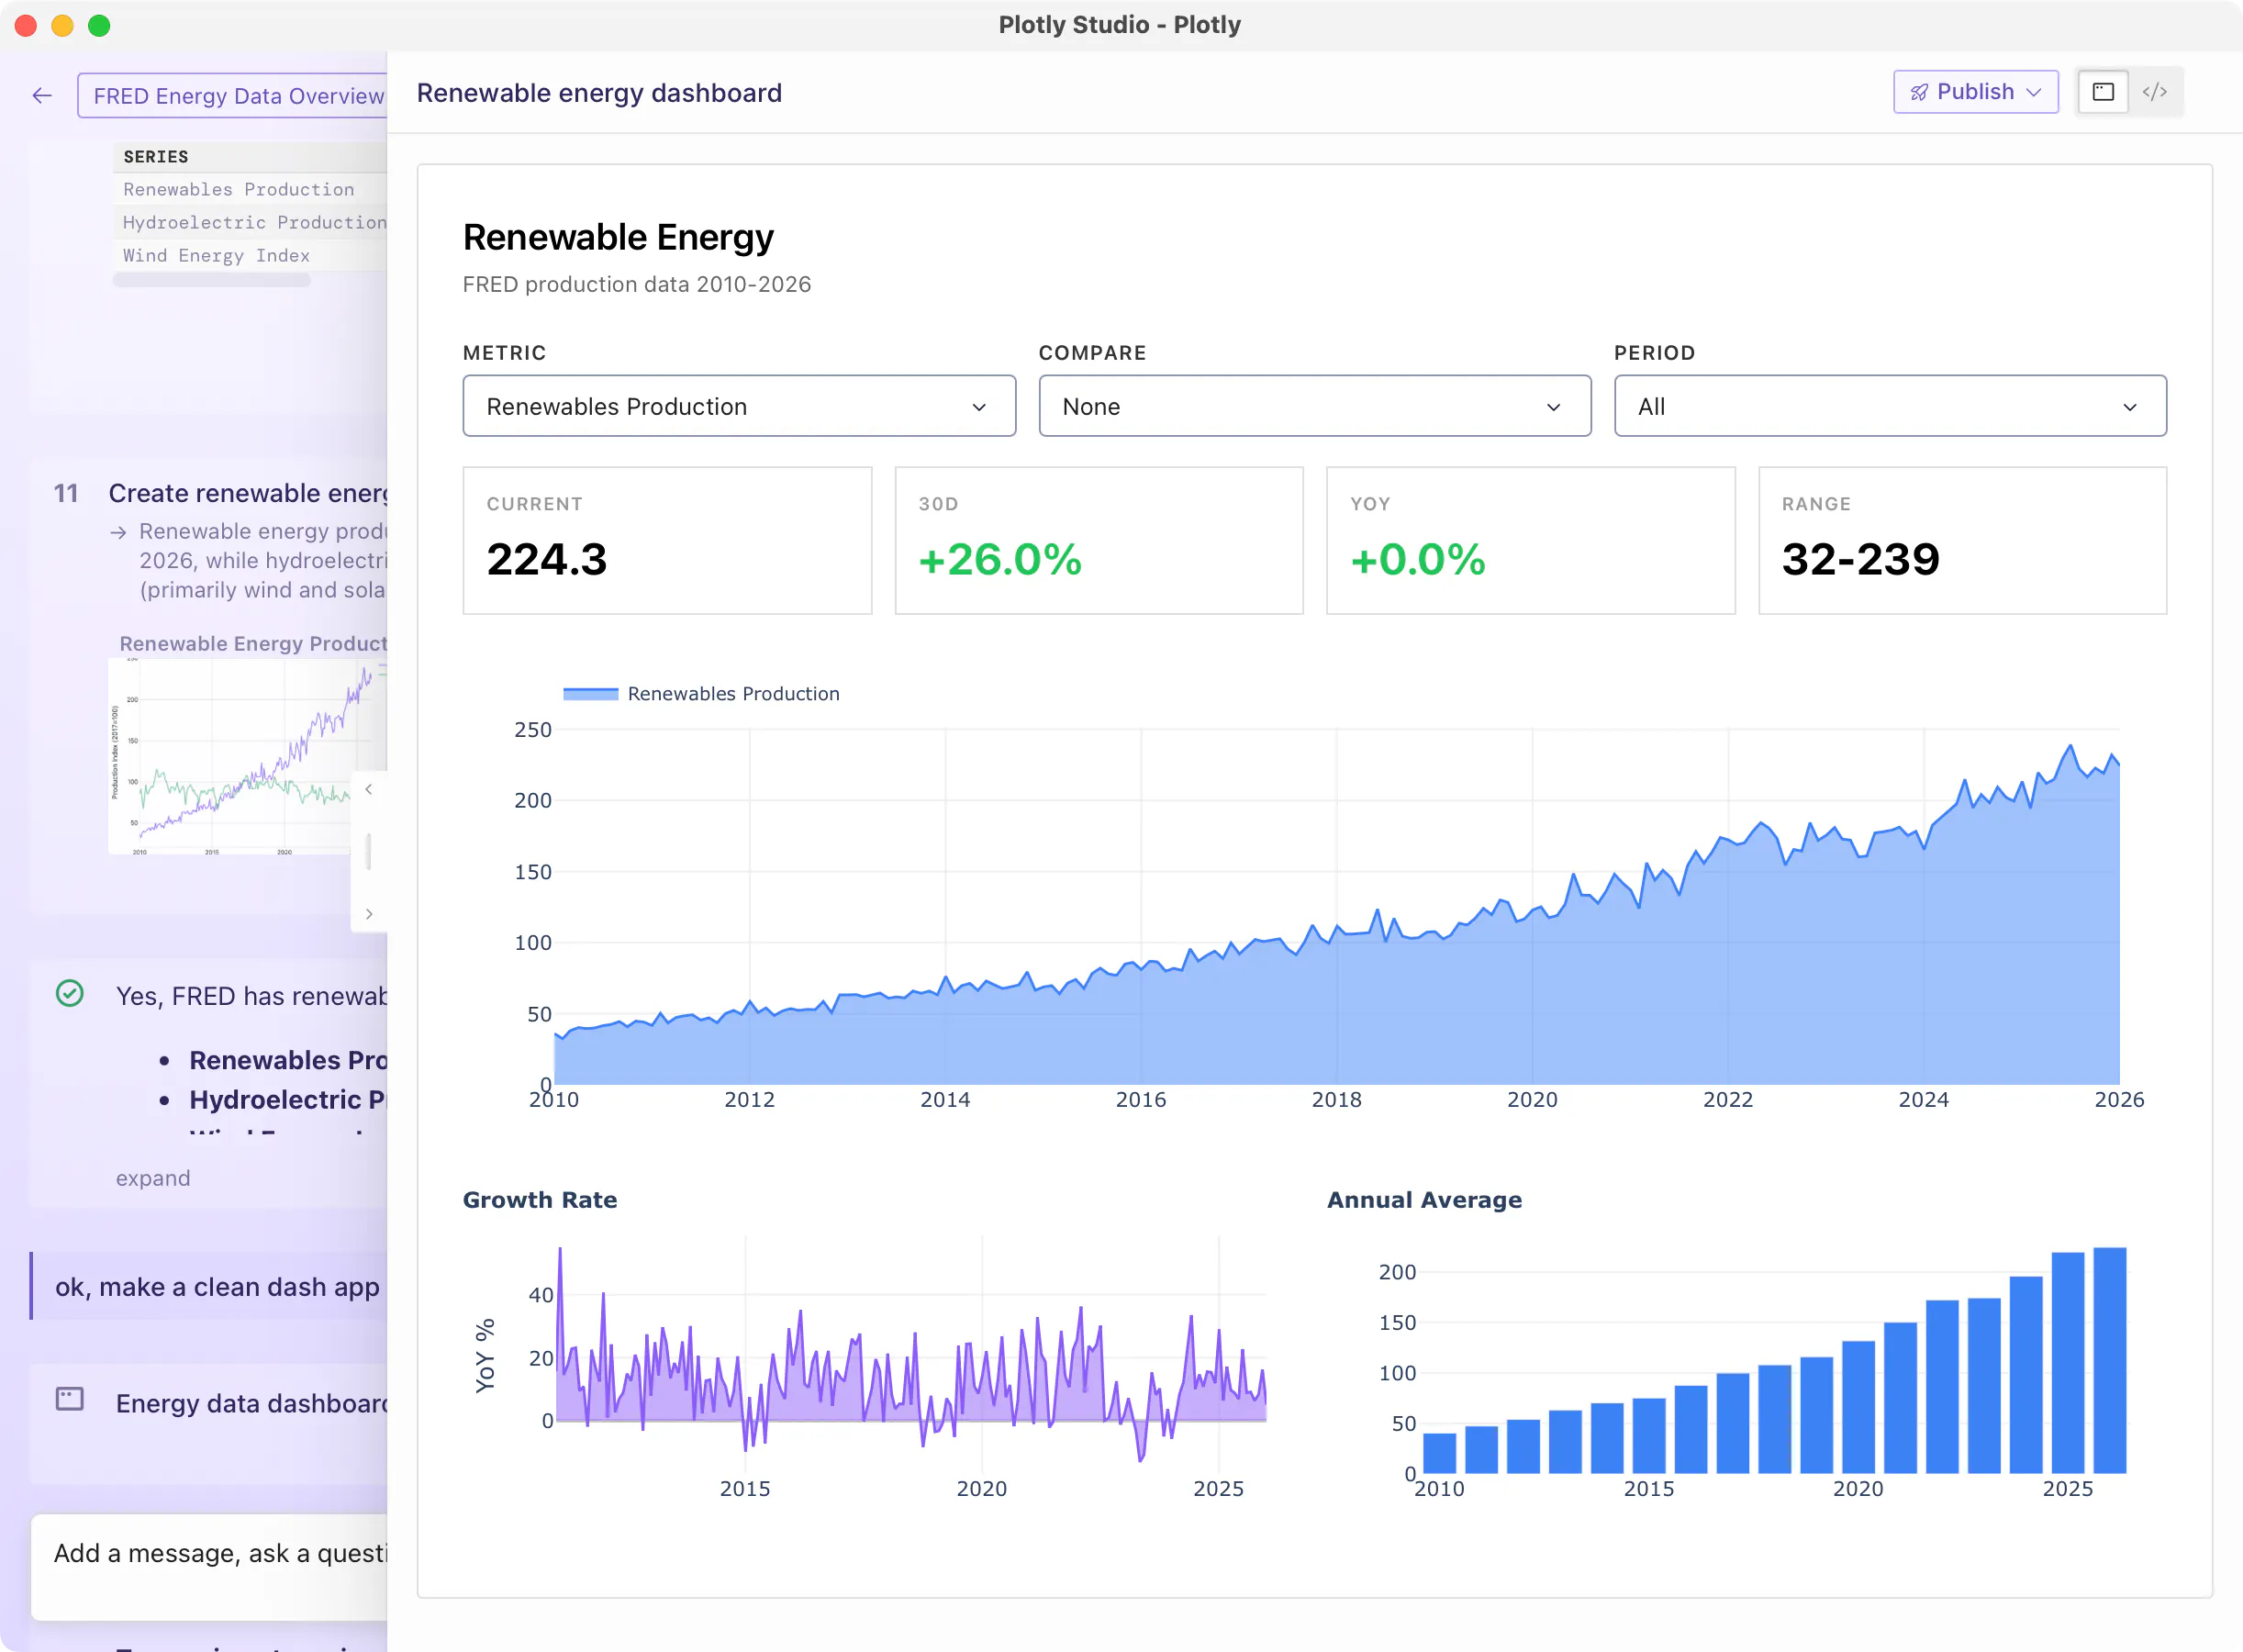This screenshot has width=2243, height=1652.
Task: Click the SERIES column header
Action: point(156,157)
